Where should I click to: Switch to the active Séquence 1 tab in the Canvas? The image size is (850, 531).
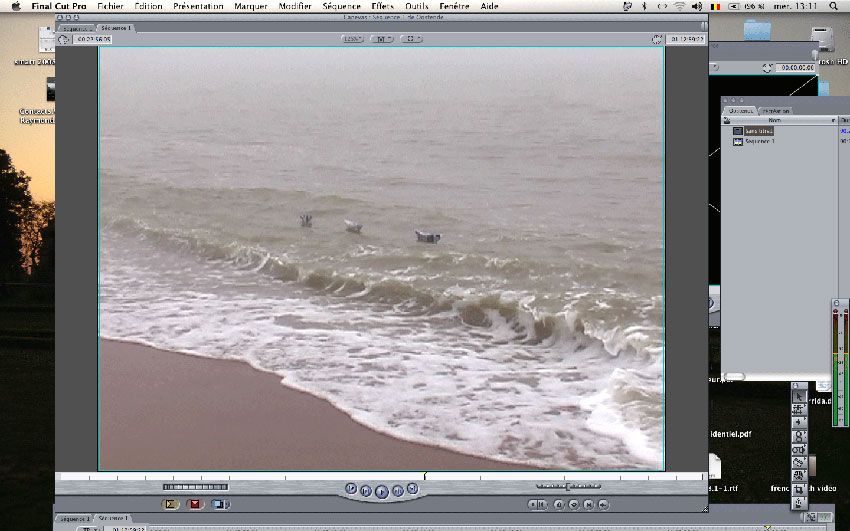[116, 28]
